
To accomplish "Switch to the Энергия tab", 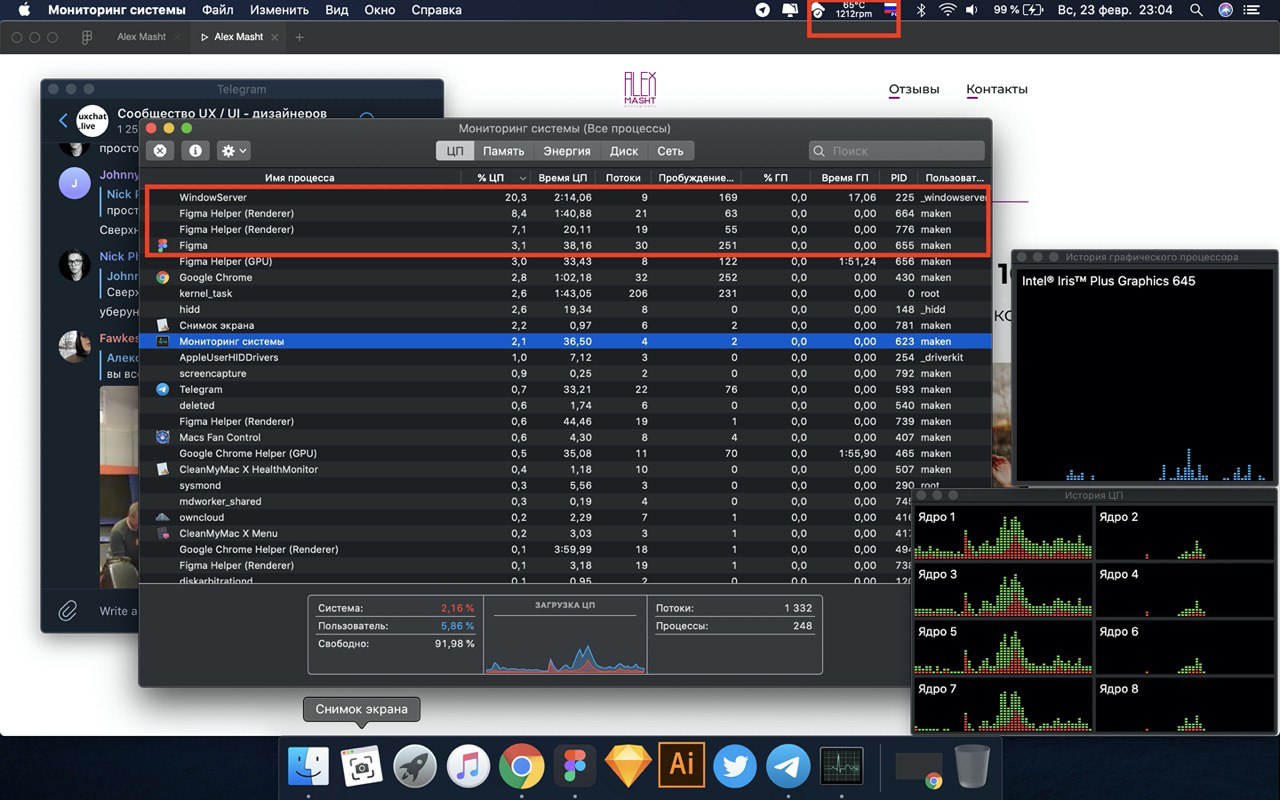I will pyautogui.click(x=567, y=151).
